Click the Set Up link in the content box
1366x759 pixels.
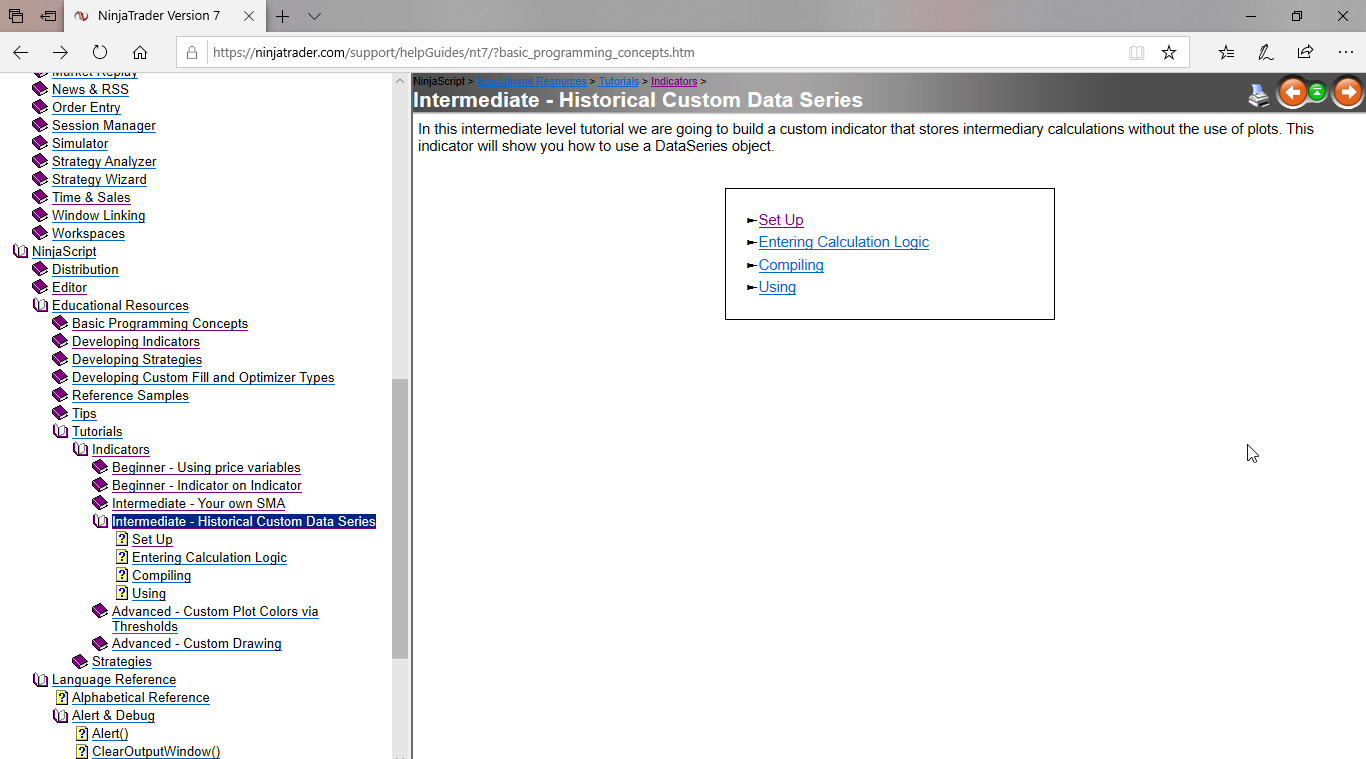pyautogui.click(x=781, y=220)
